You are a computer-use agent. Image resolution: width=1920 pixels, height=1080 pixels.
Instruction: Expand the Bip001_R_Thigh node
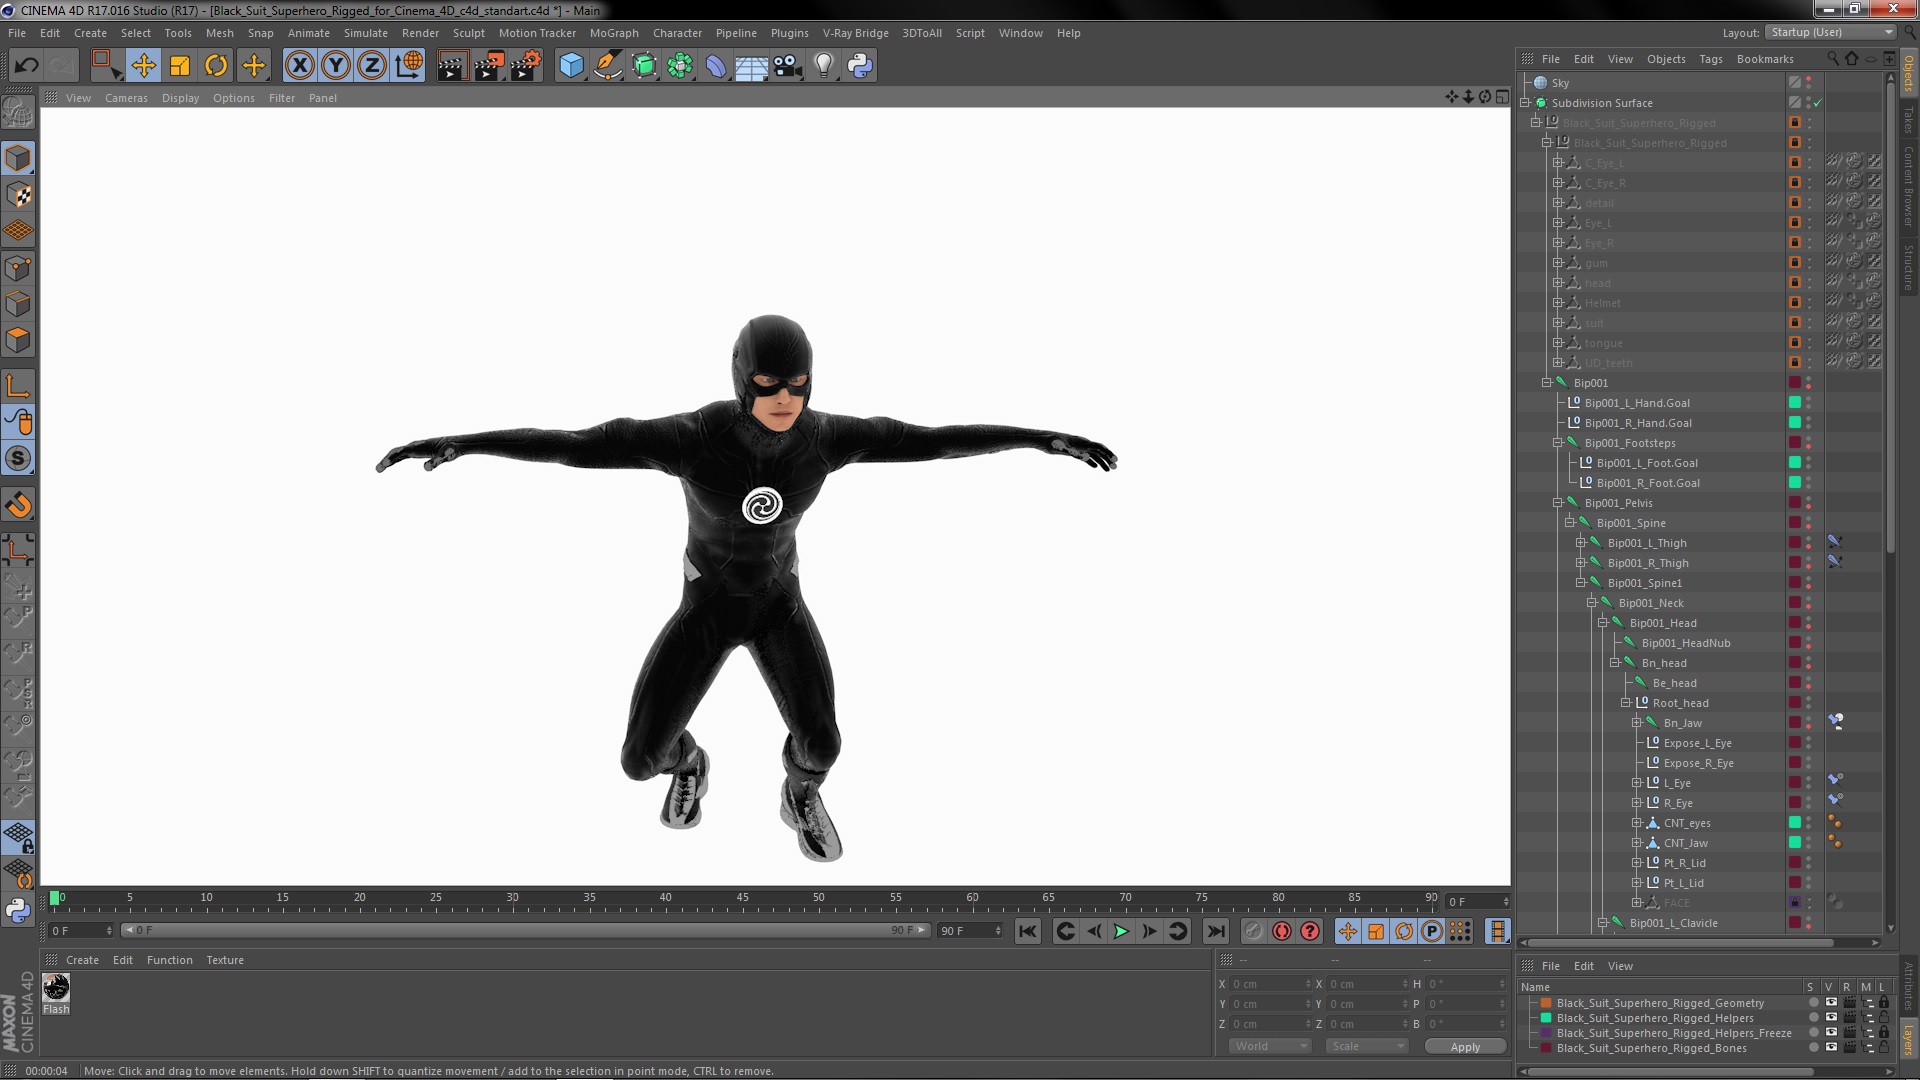click(x=1581, y=563)
